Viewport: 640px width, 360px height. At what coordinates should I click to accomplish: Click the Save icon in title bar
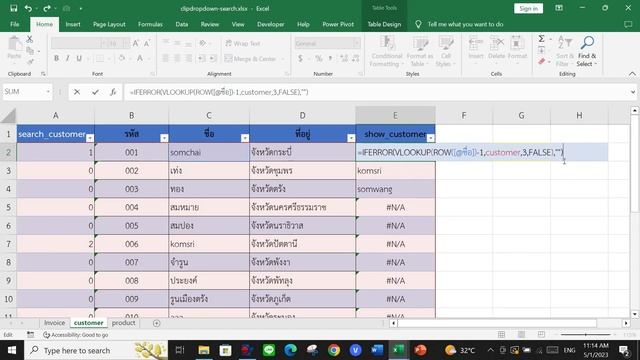pyautogui.click(x=13, y=8)
